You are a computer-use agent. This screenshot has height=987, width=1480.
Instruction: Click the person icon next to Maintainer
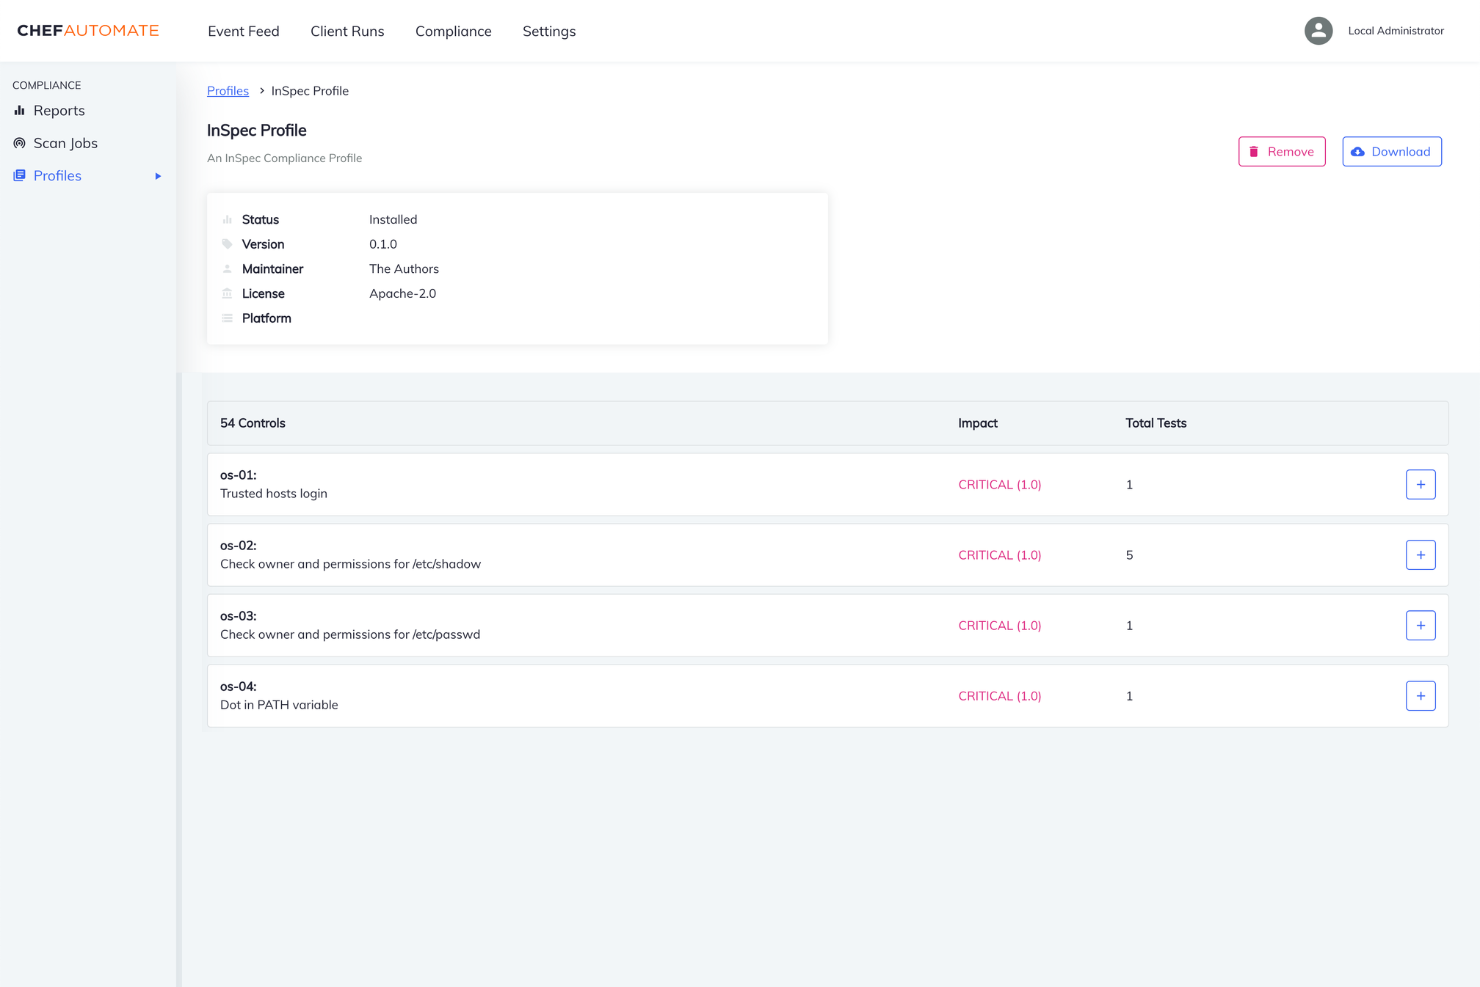coord(227,268)
